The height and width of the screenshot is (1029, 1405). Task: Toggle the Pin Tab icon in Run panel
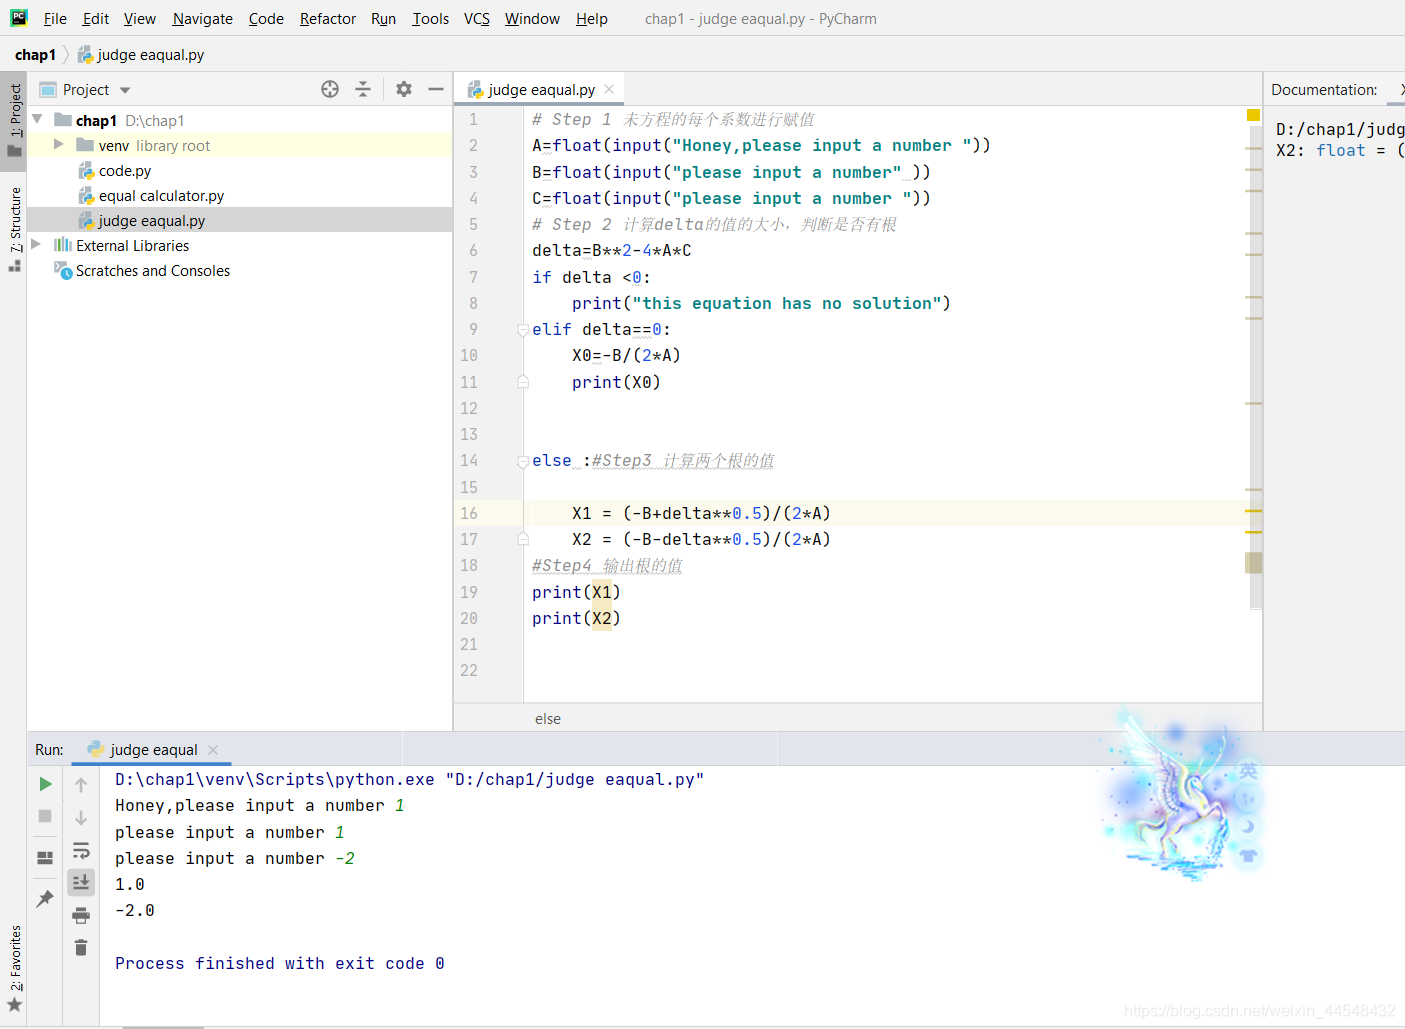(45, 899)
